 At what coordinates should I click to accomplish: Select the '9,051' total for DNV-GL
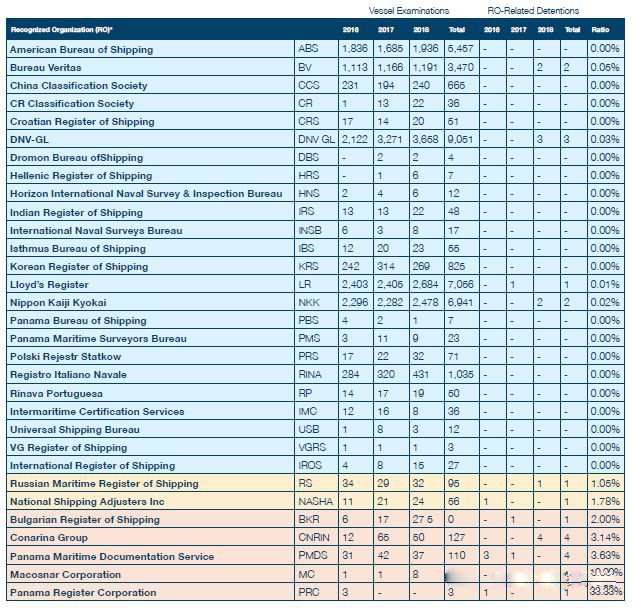(460, 139)
